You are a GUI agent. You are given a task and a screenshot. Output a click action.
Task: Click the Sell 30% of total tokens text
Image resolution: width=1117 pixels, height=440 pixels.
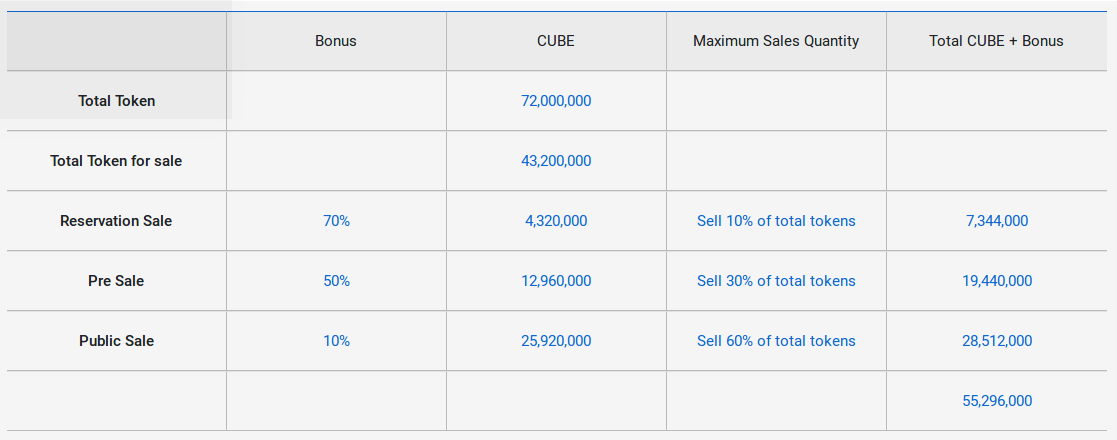pos(776,281)
